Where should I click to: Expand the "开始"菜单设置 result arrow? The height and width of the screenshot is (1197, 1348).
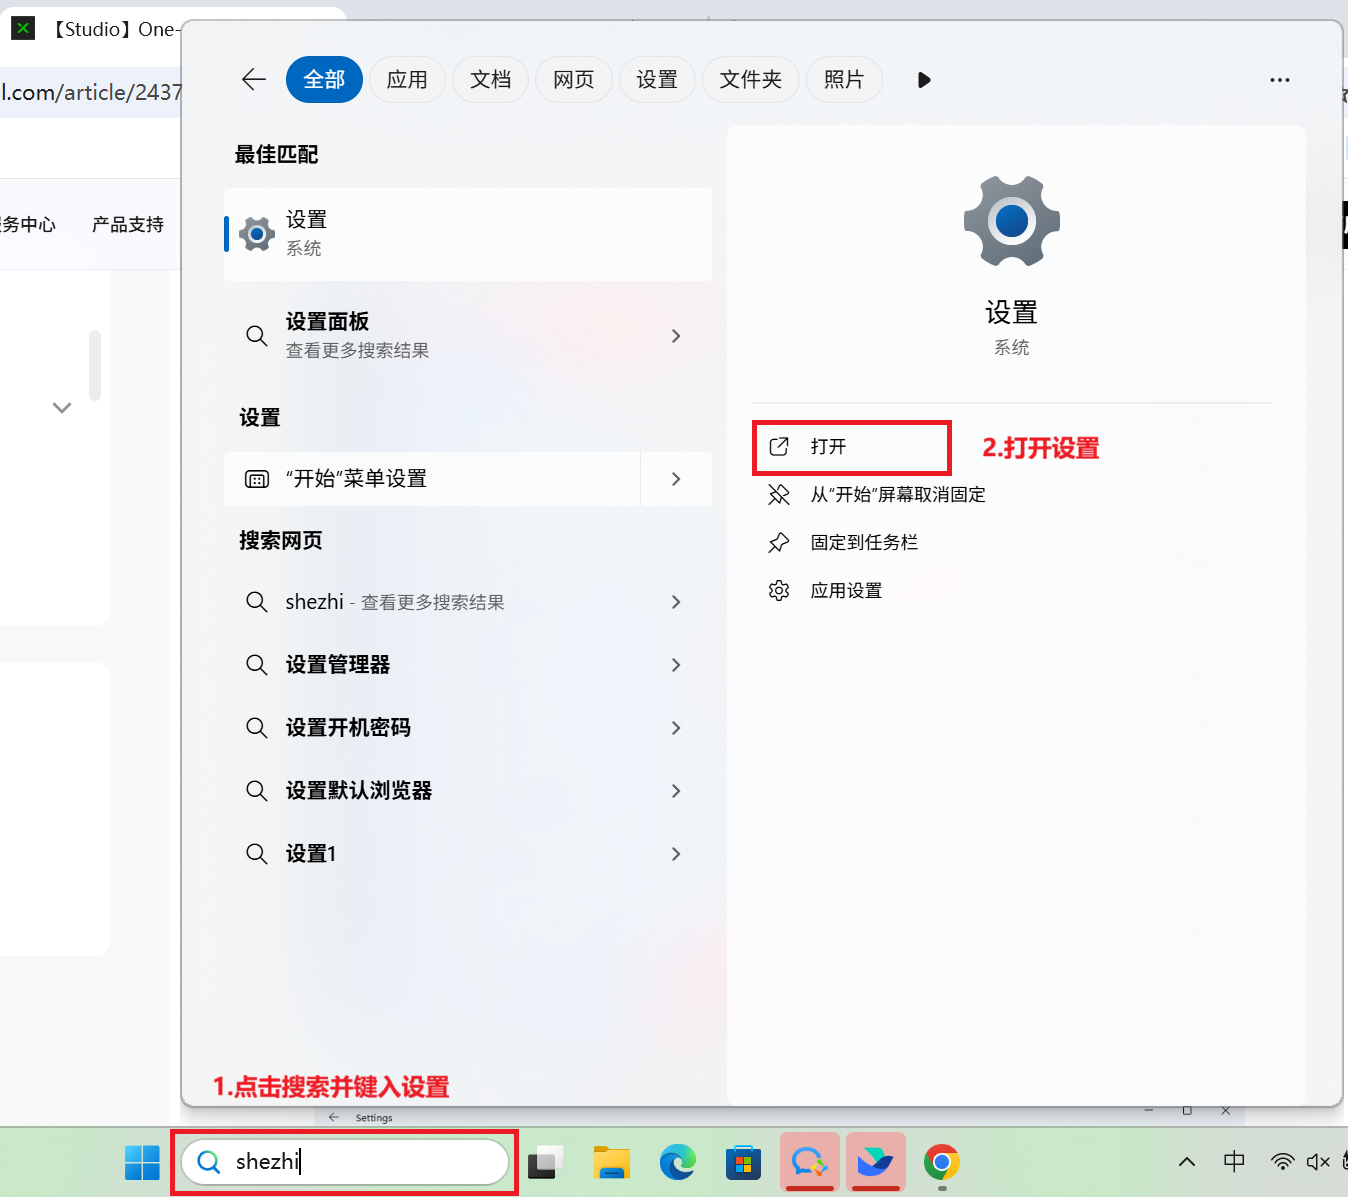pyautogui.click(x=676, y=479)
